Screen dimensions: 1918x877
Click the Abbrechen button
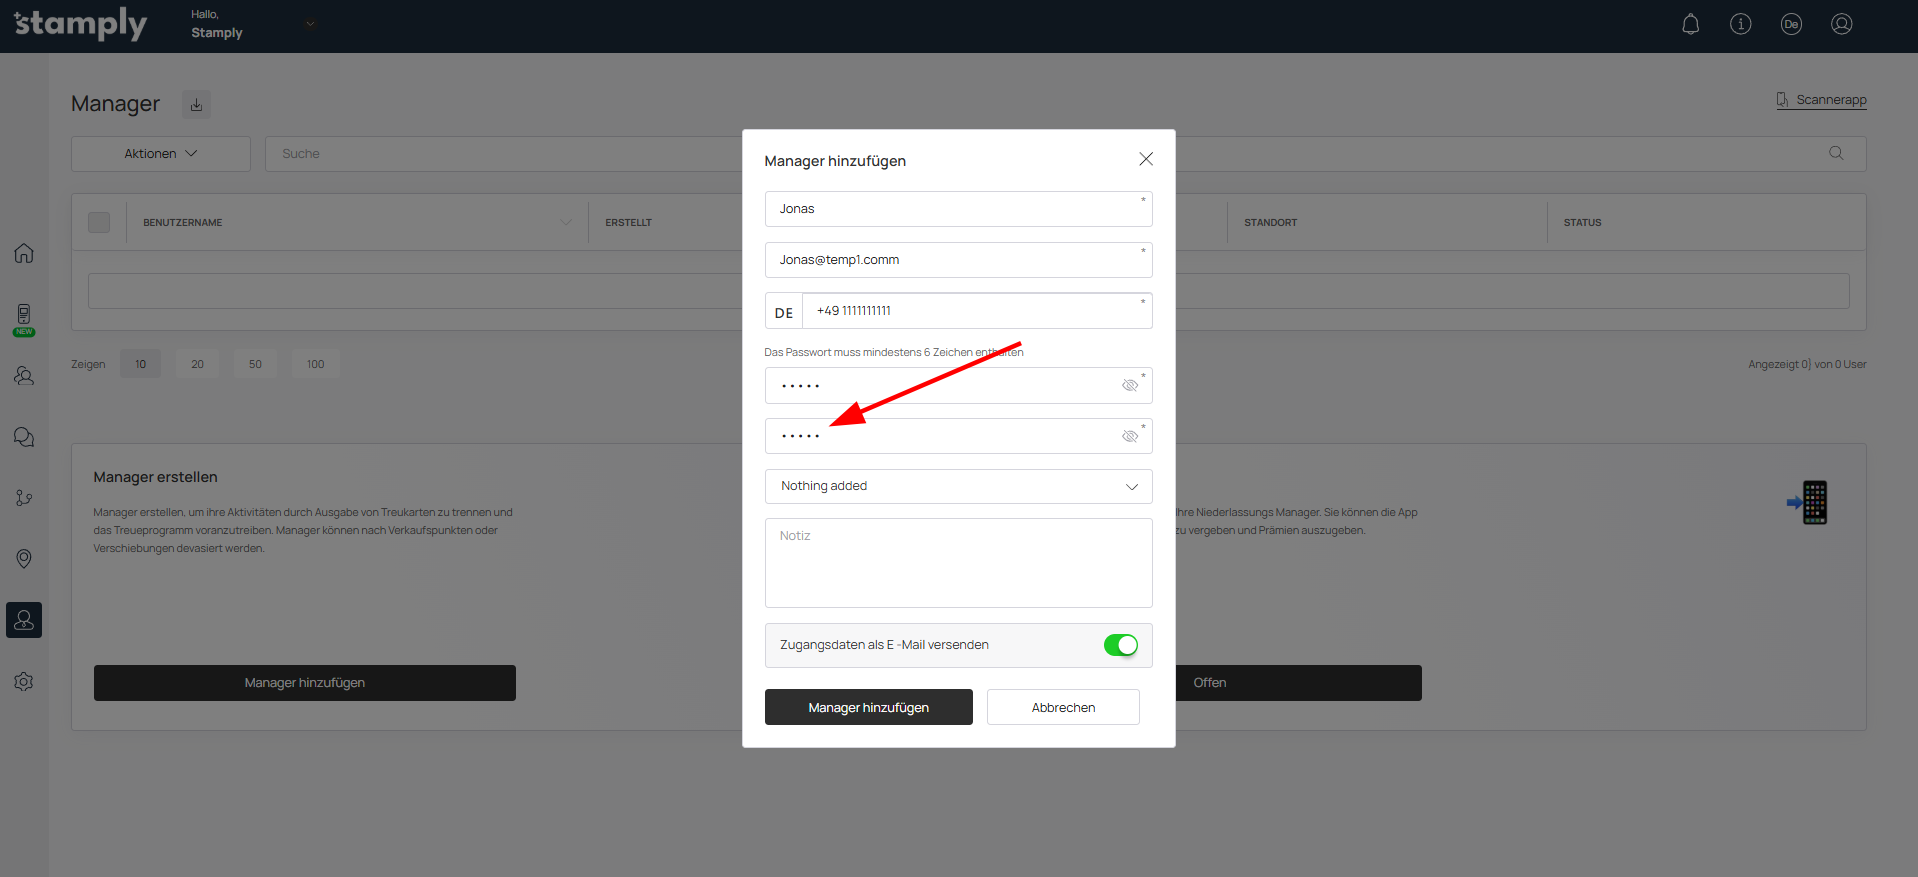(1062, 707)
